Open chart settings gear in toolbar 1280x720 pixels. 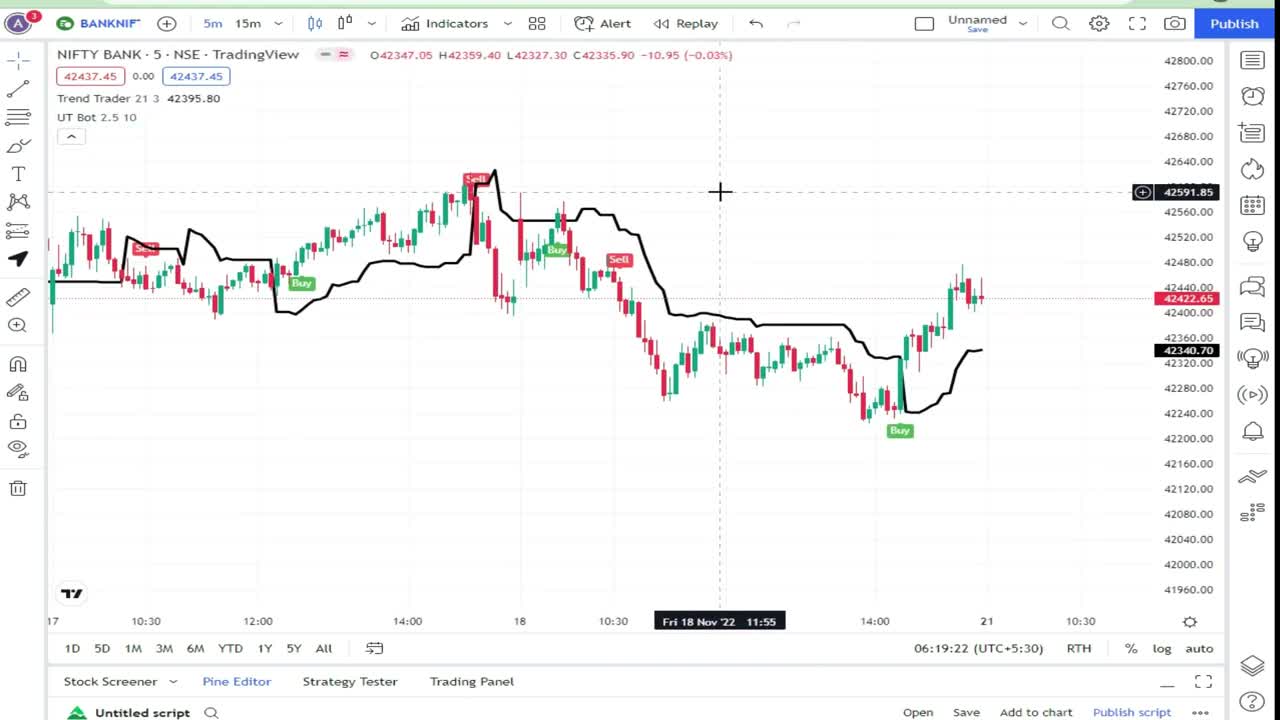(x=1099, y=23)
